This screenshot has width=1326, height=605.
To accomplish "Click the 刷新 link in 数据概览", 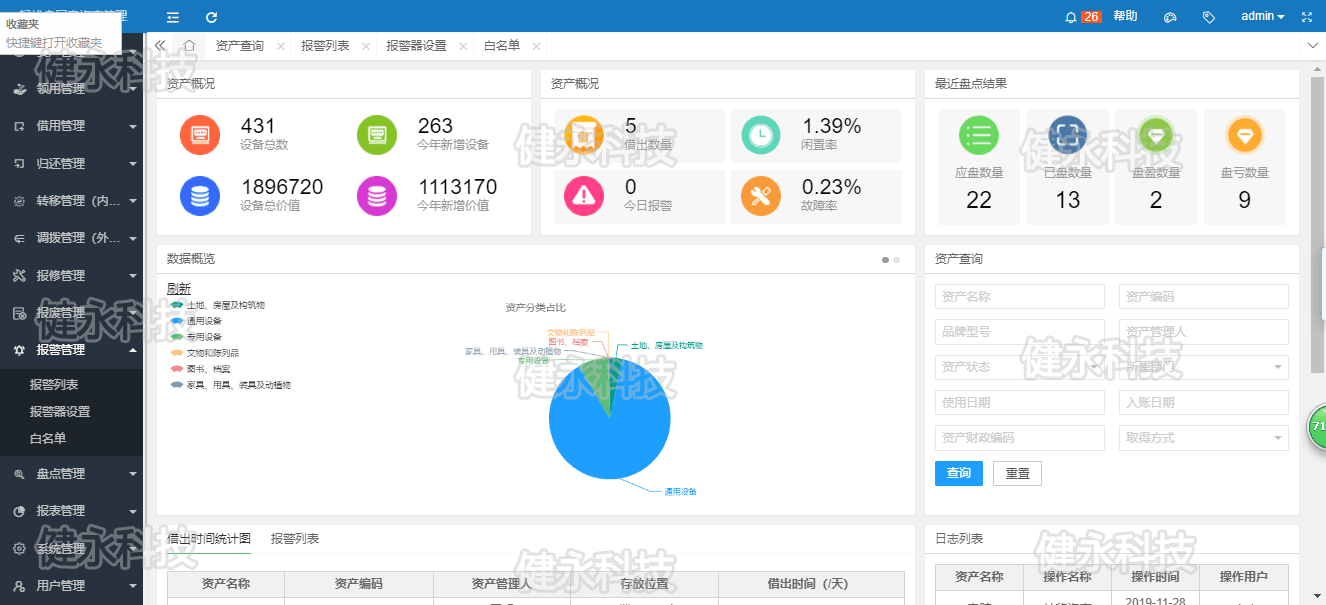I will tap(178, 289).
